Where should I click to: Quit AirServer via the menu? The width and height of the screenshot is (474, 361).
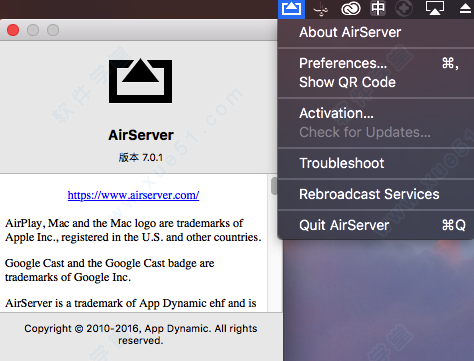pos(376,225)
